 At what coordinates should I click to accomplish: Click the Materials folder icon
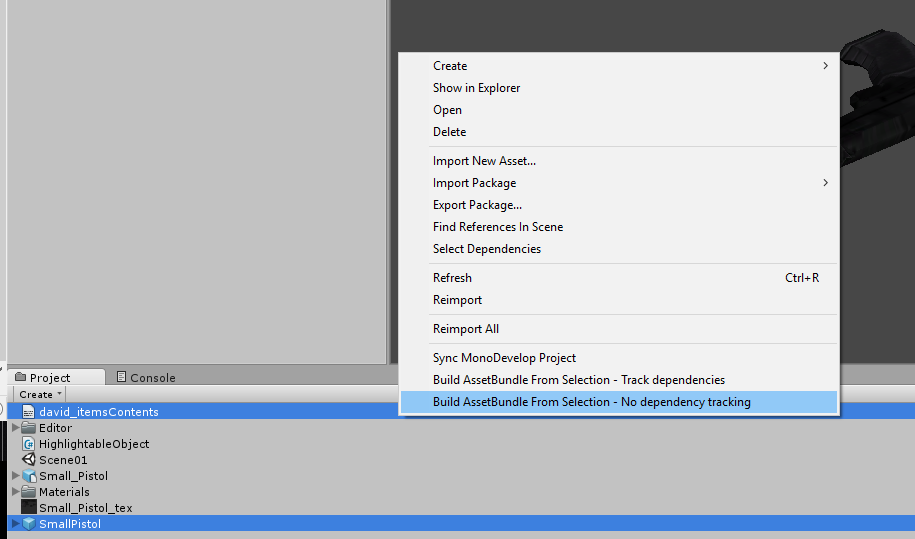pos(28,491)
